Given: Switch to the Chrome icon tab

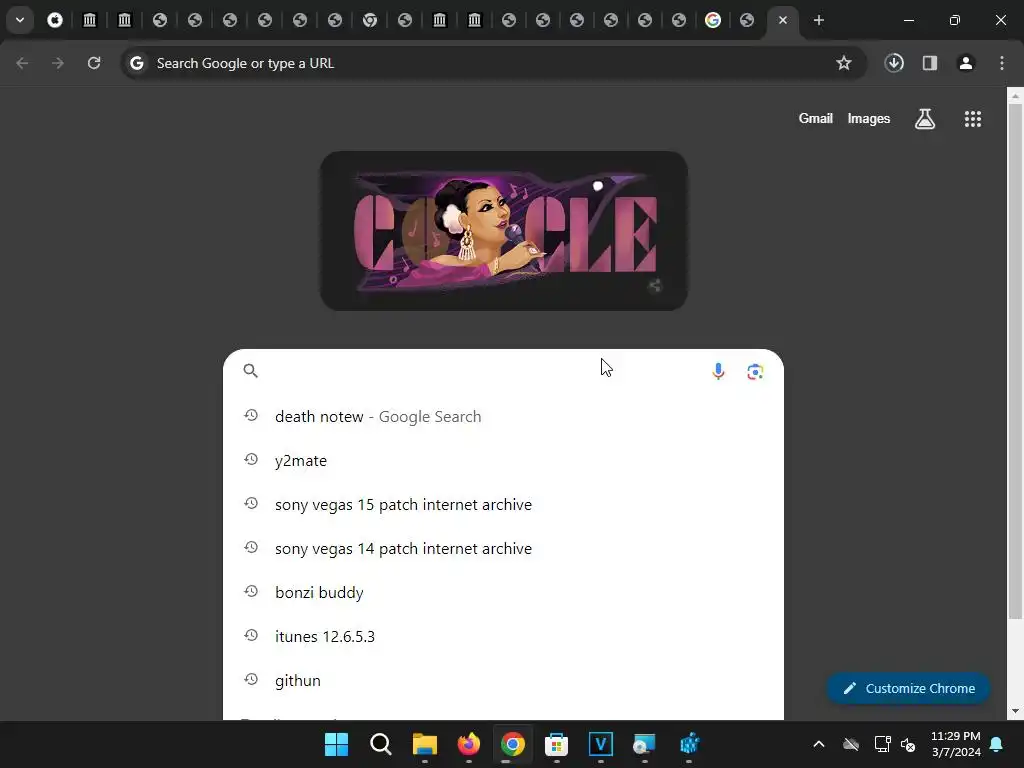Looking at the screenshot, I should [x=370, y=20].
